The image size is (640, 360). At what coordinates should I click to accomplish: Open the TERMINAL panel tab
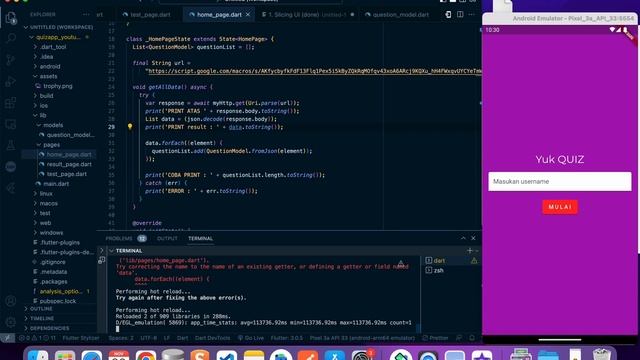[x=200, y=238]
